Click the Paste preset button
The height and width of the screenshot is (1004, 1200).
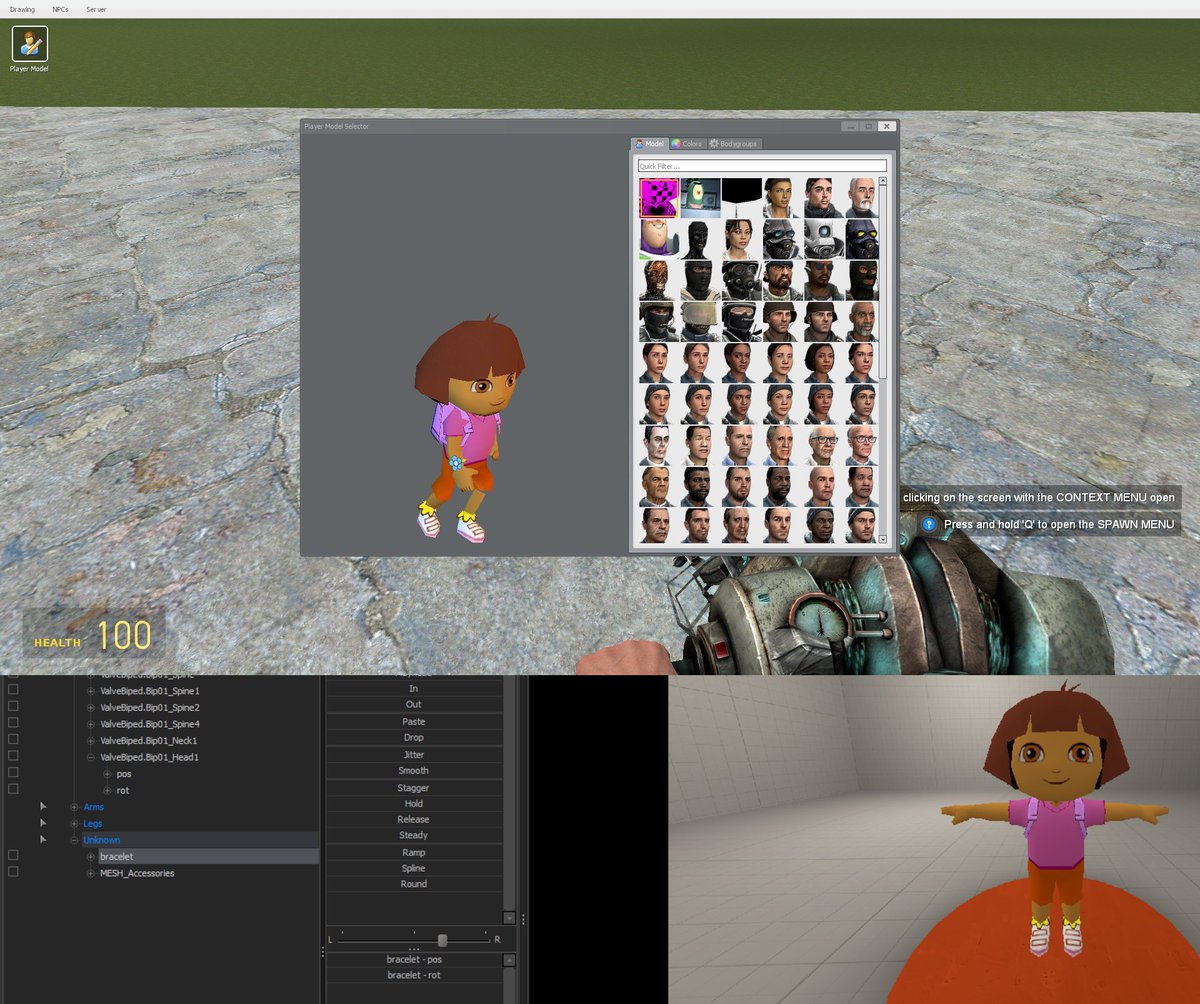[x=414, y=721]
